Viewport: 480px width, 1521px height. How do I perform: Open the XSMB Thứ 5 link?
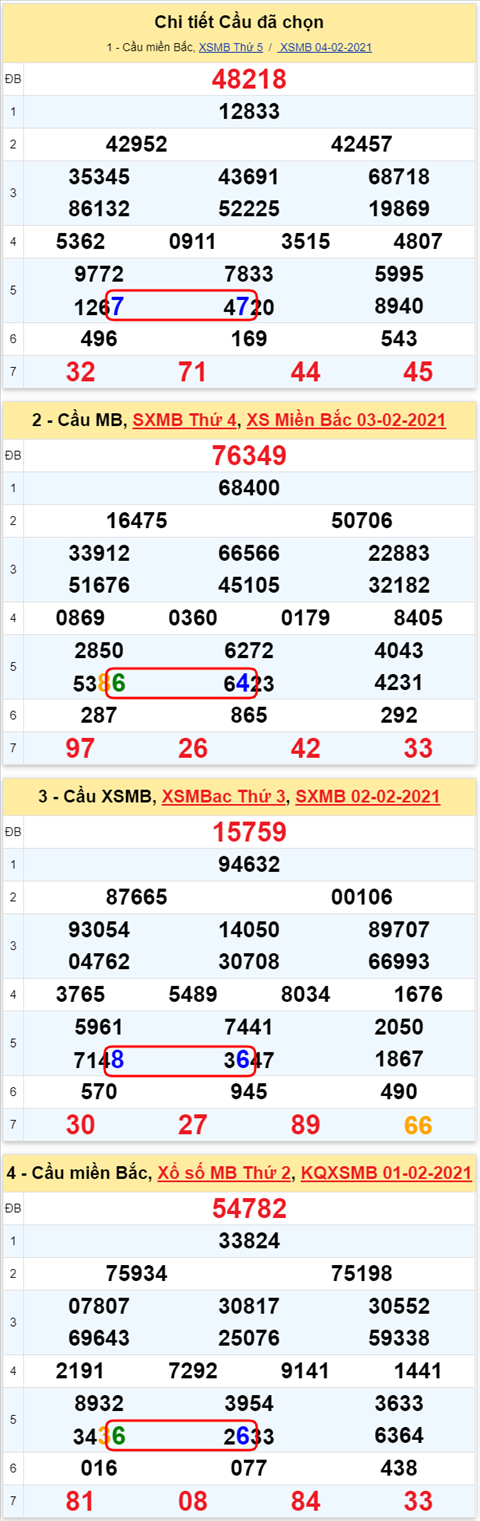click(x=231, y=47)
